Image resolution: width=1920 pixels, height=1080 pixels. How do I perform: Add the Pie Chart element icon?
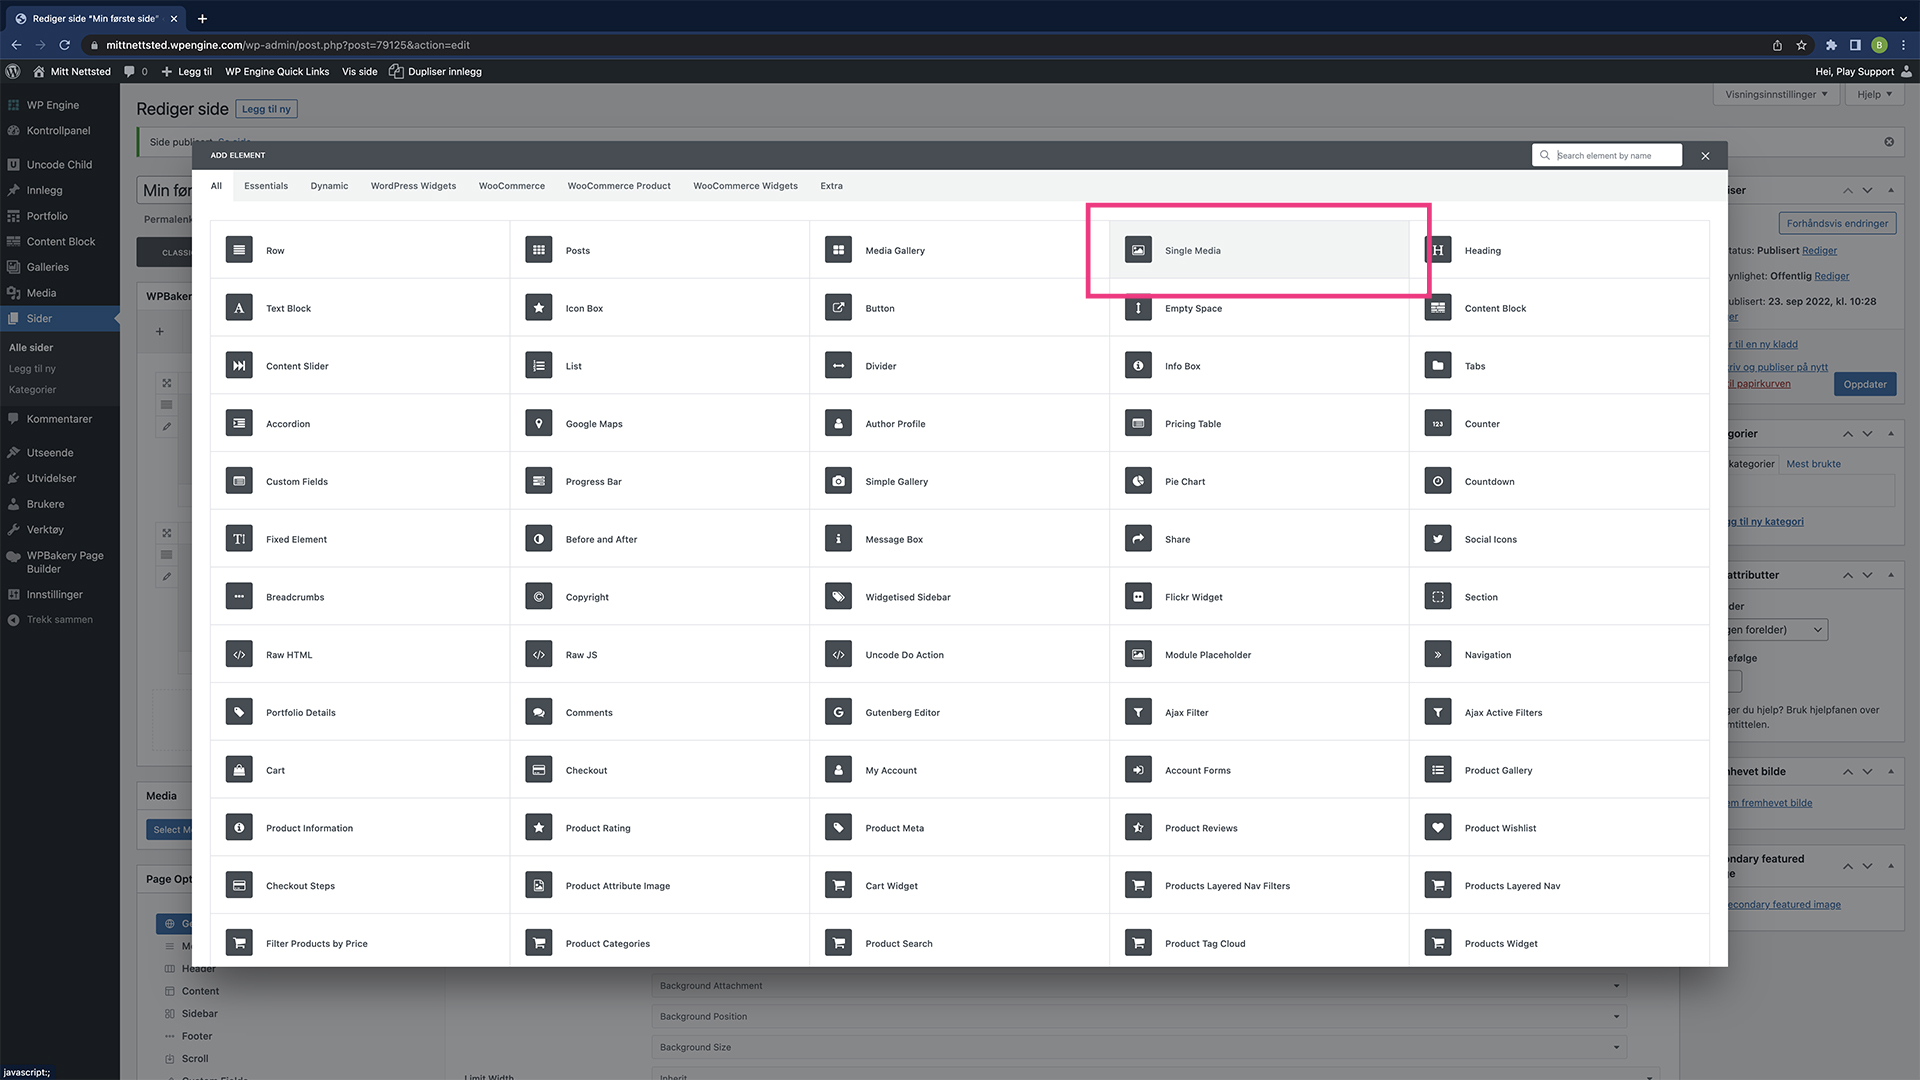click(x=1138, y=481)
